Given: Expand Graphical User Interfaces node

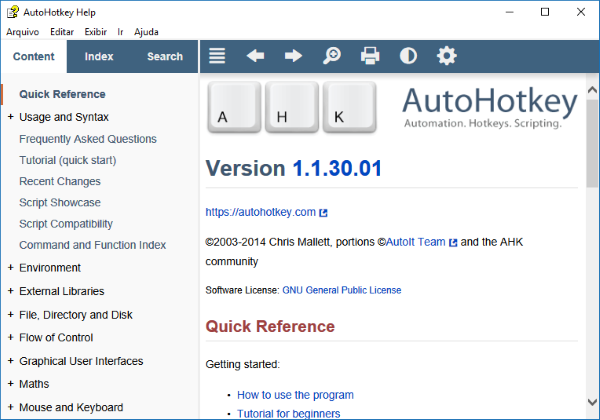Looking at the screenshot, I should 11,361.
